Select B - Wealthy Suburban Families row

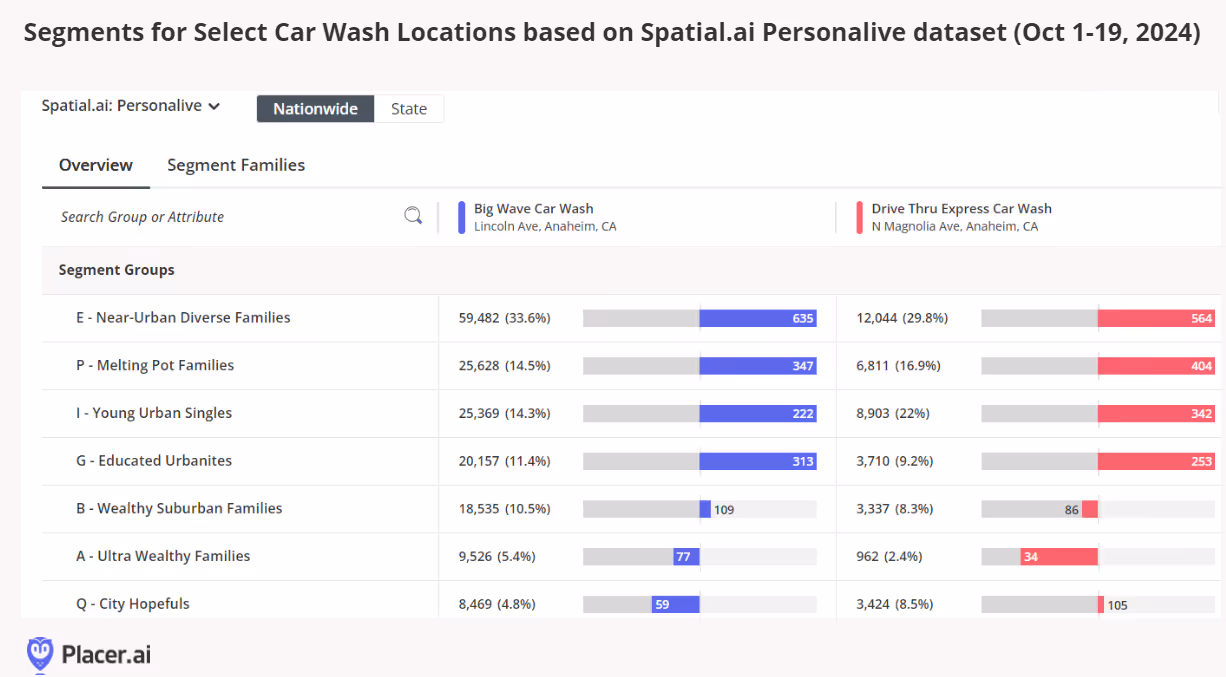632,509
